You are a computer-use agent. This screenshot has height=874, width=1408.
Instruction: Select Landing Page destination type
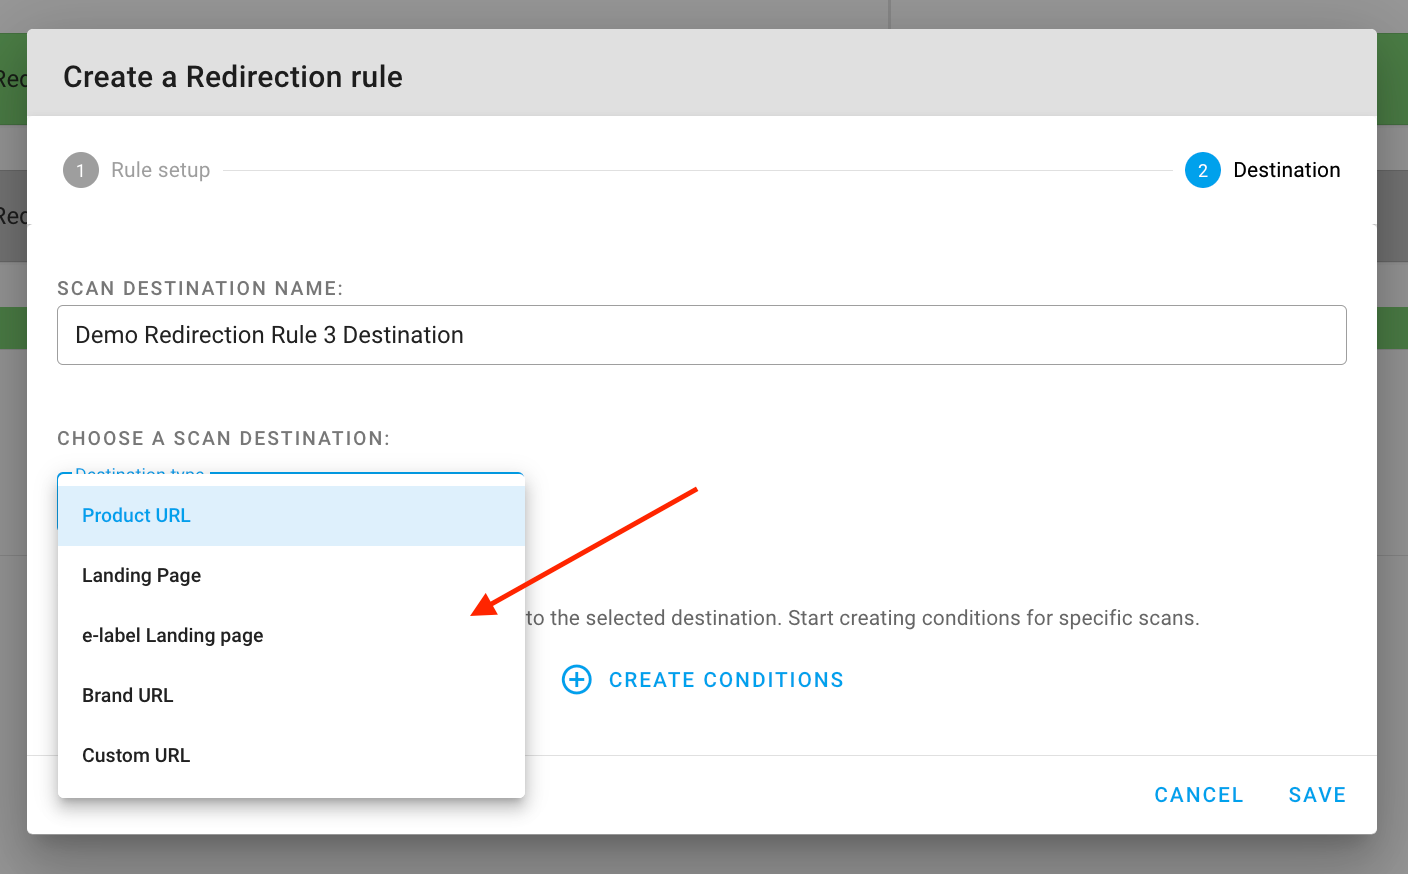pyautogui.click(x=141, y=576)
